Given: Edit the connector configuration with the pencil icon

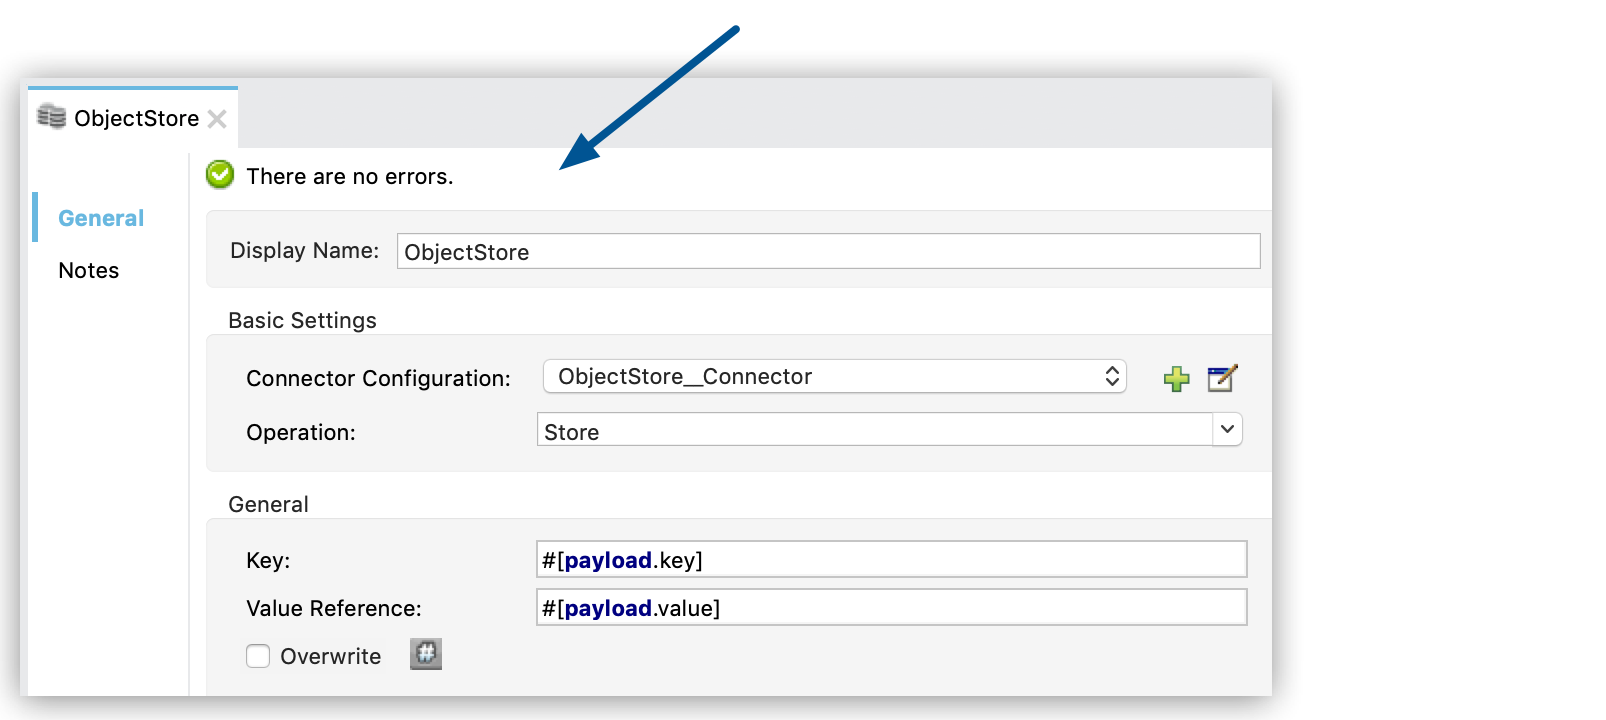Looking at the screenshot, I should (x=1222, y=378).
